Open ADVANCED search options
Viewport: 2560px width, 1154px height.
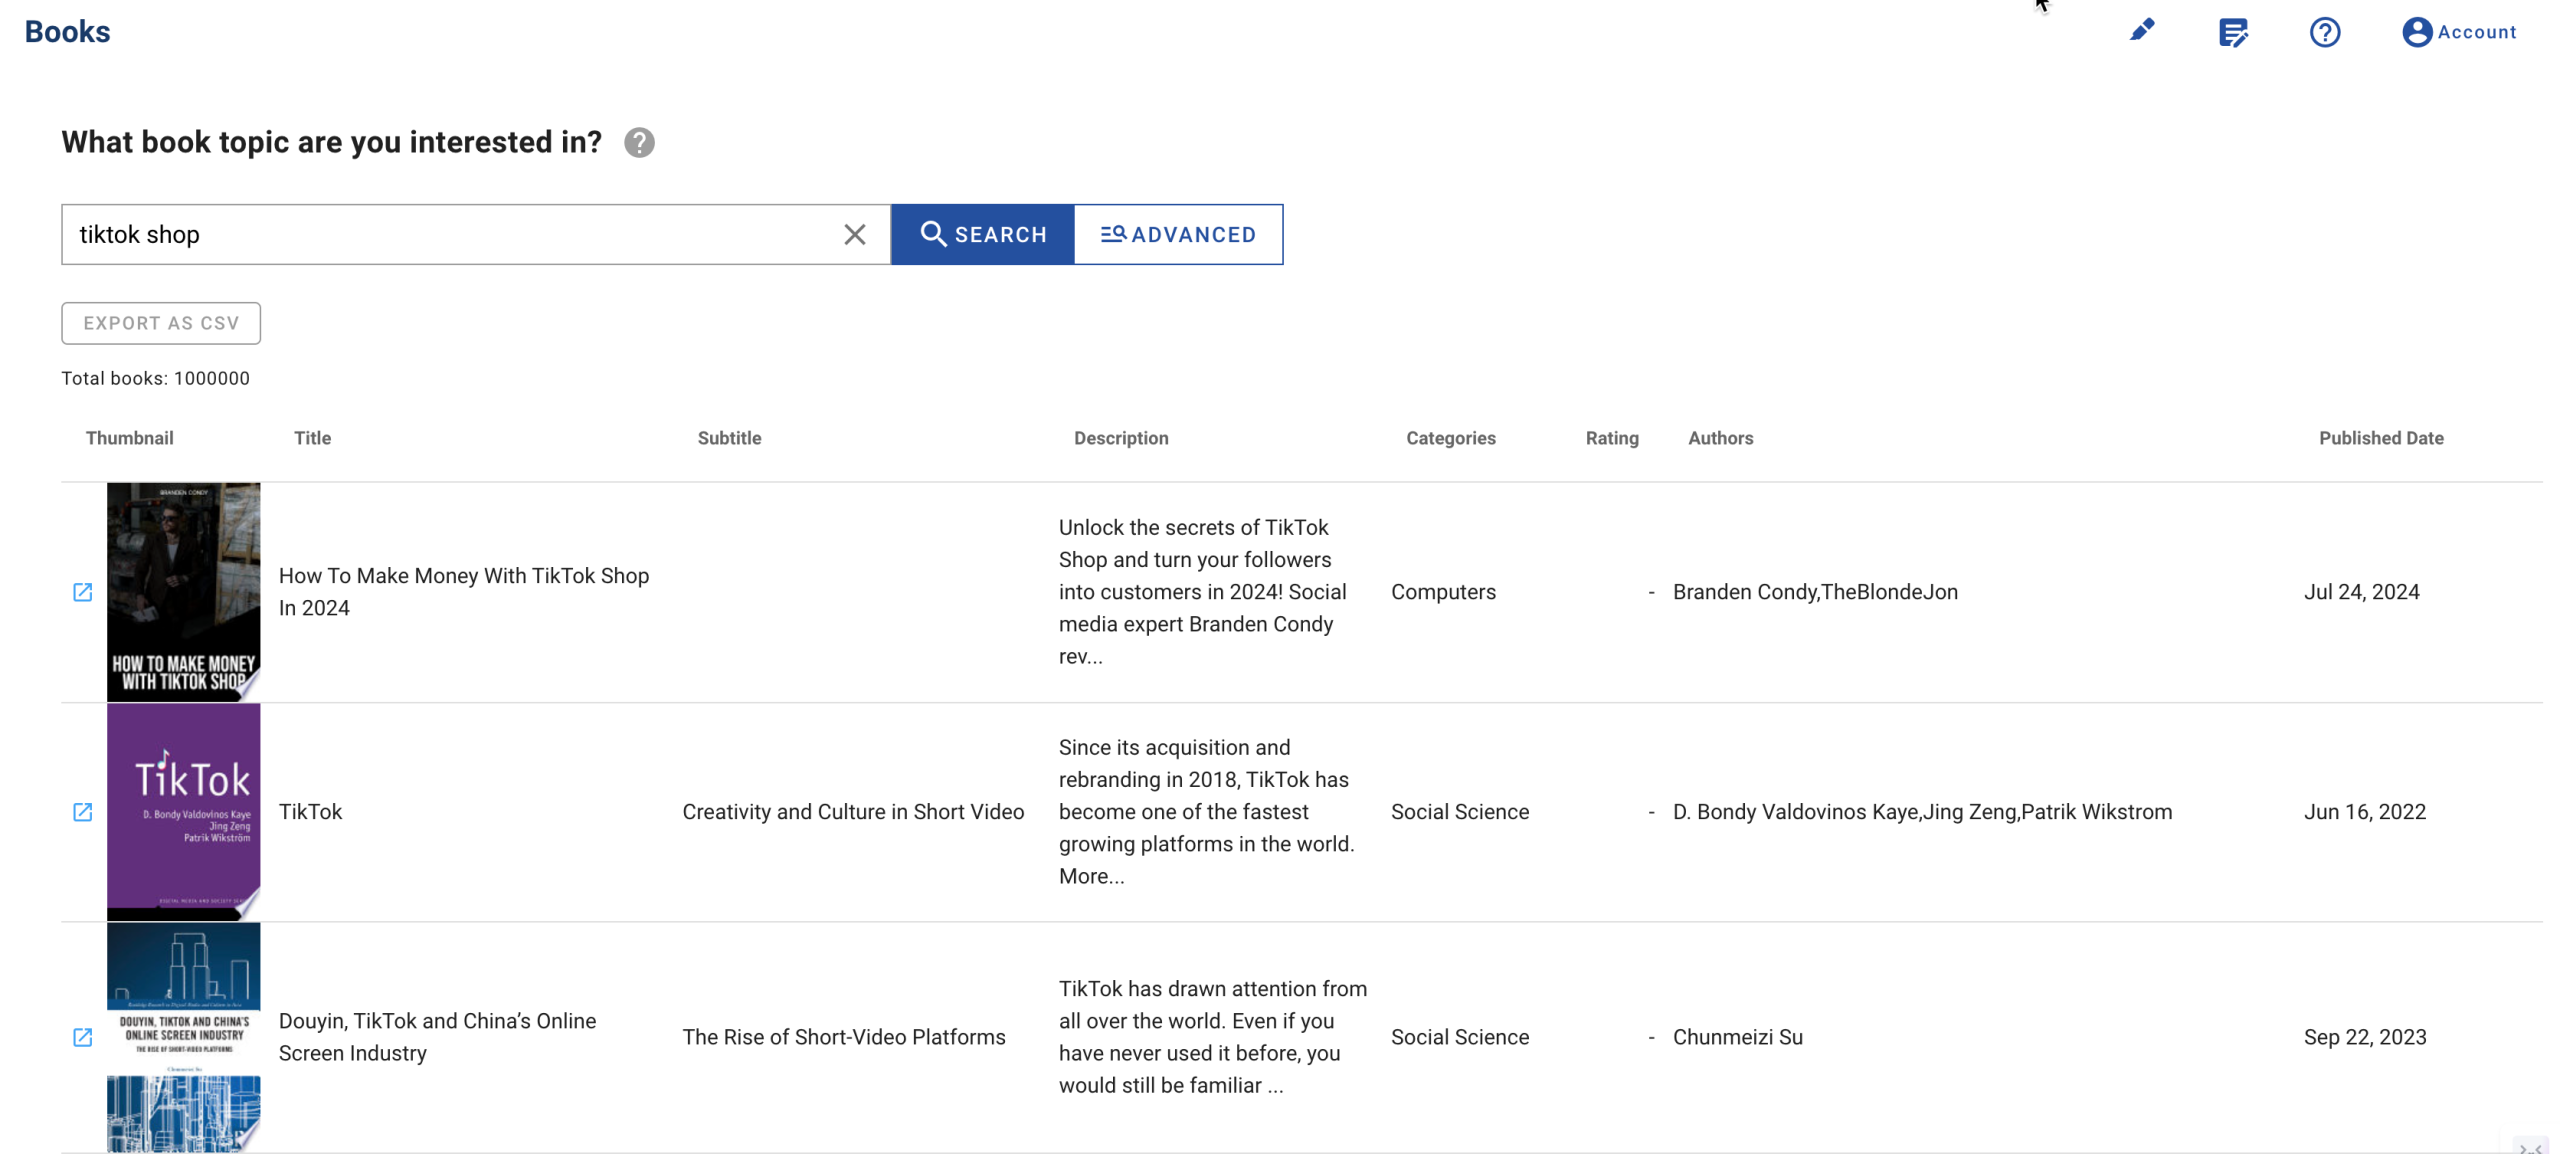pyautogui.click(x=1178, y=234)
